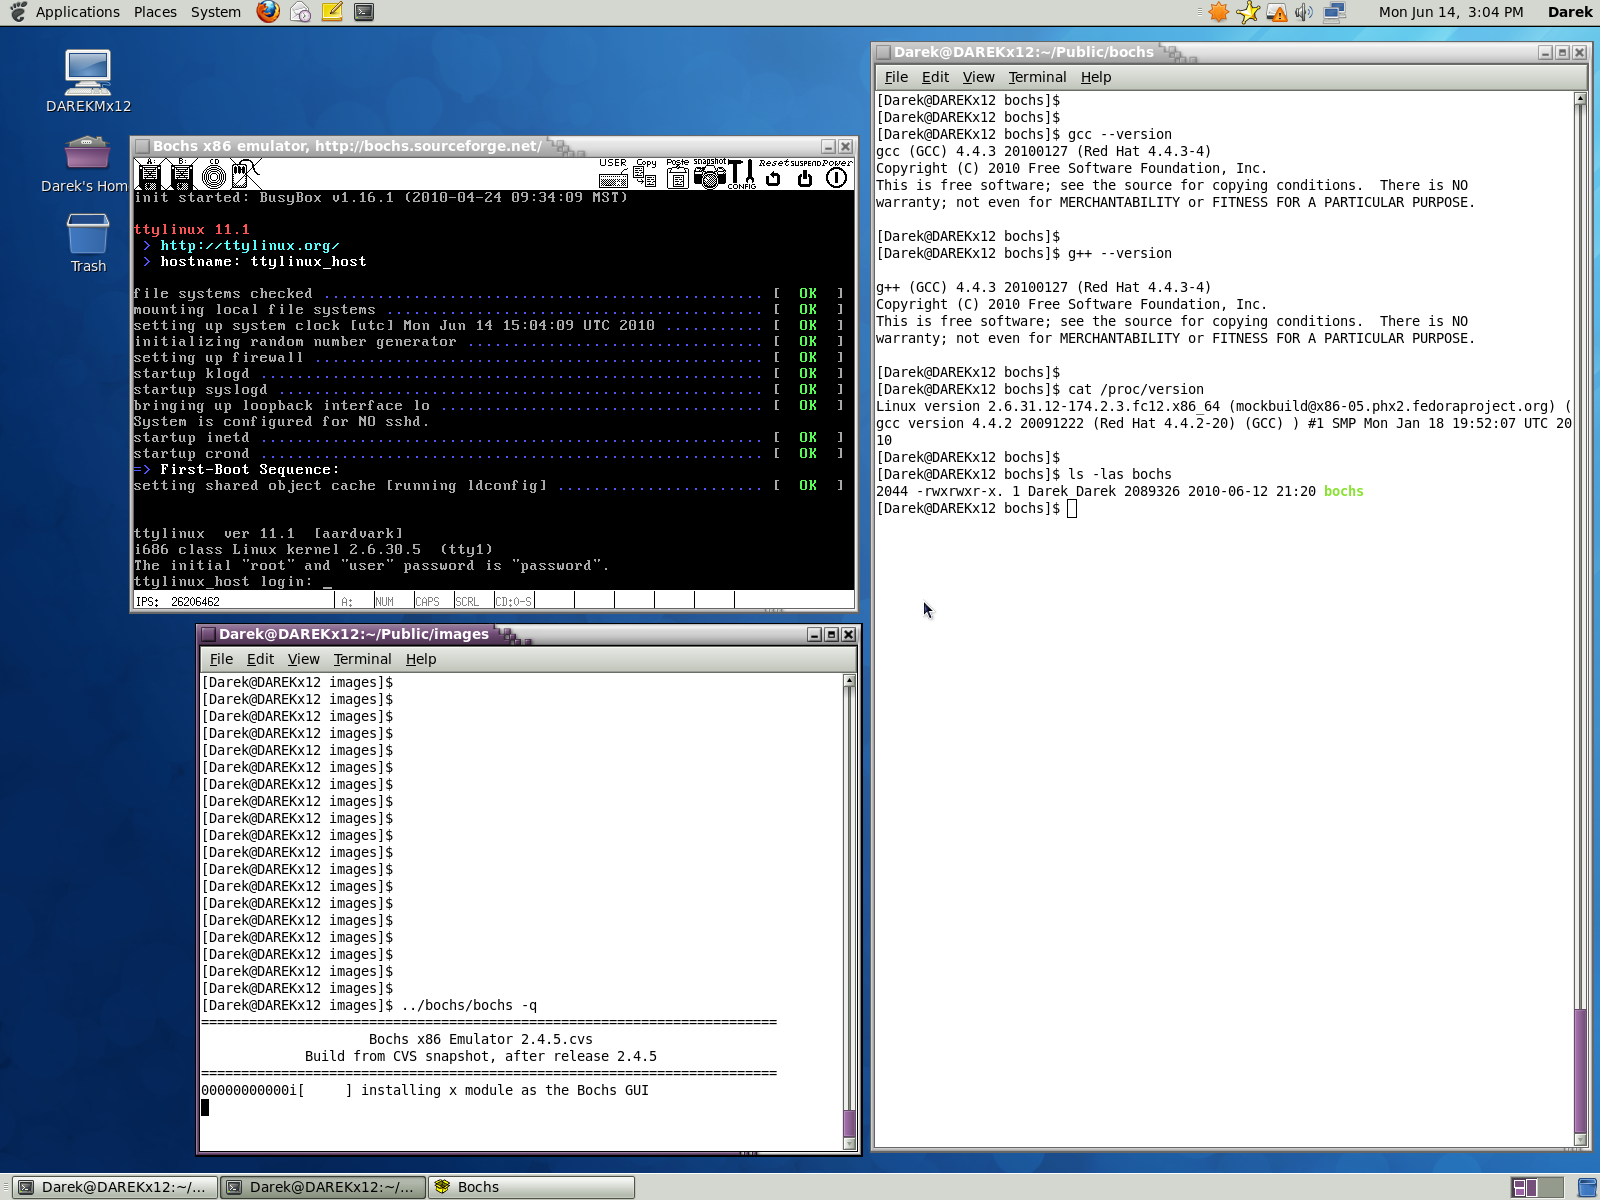Viewport: 1600px width, 1200px height.
Task: Open the Places menu
Action: click(x=155, y=12)
